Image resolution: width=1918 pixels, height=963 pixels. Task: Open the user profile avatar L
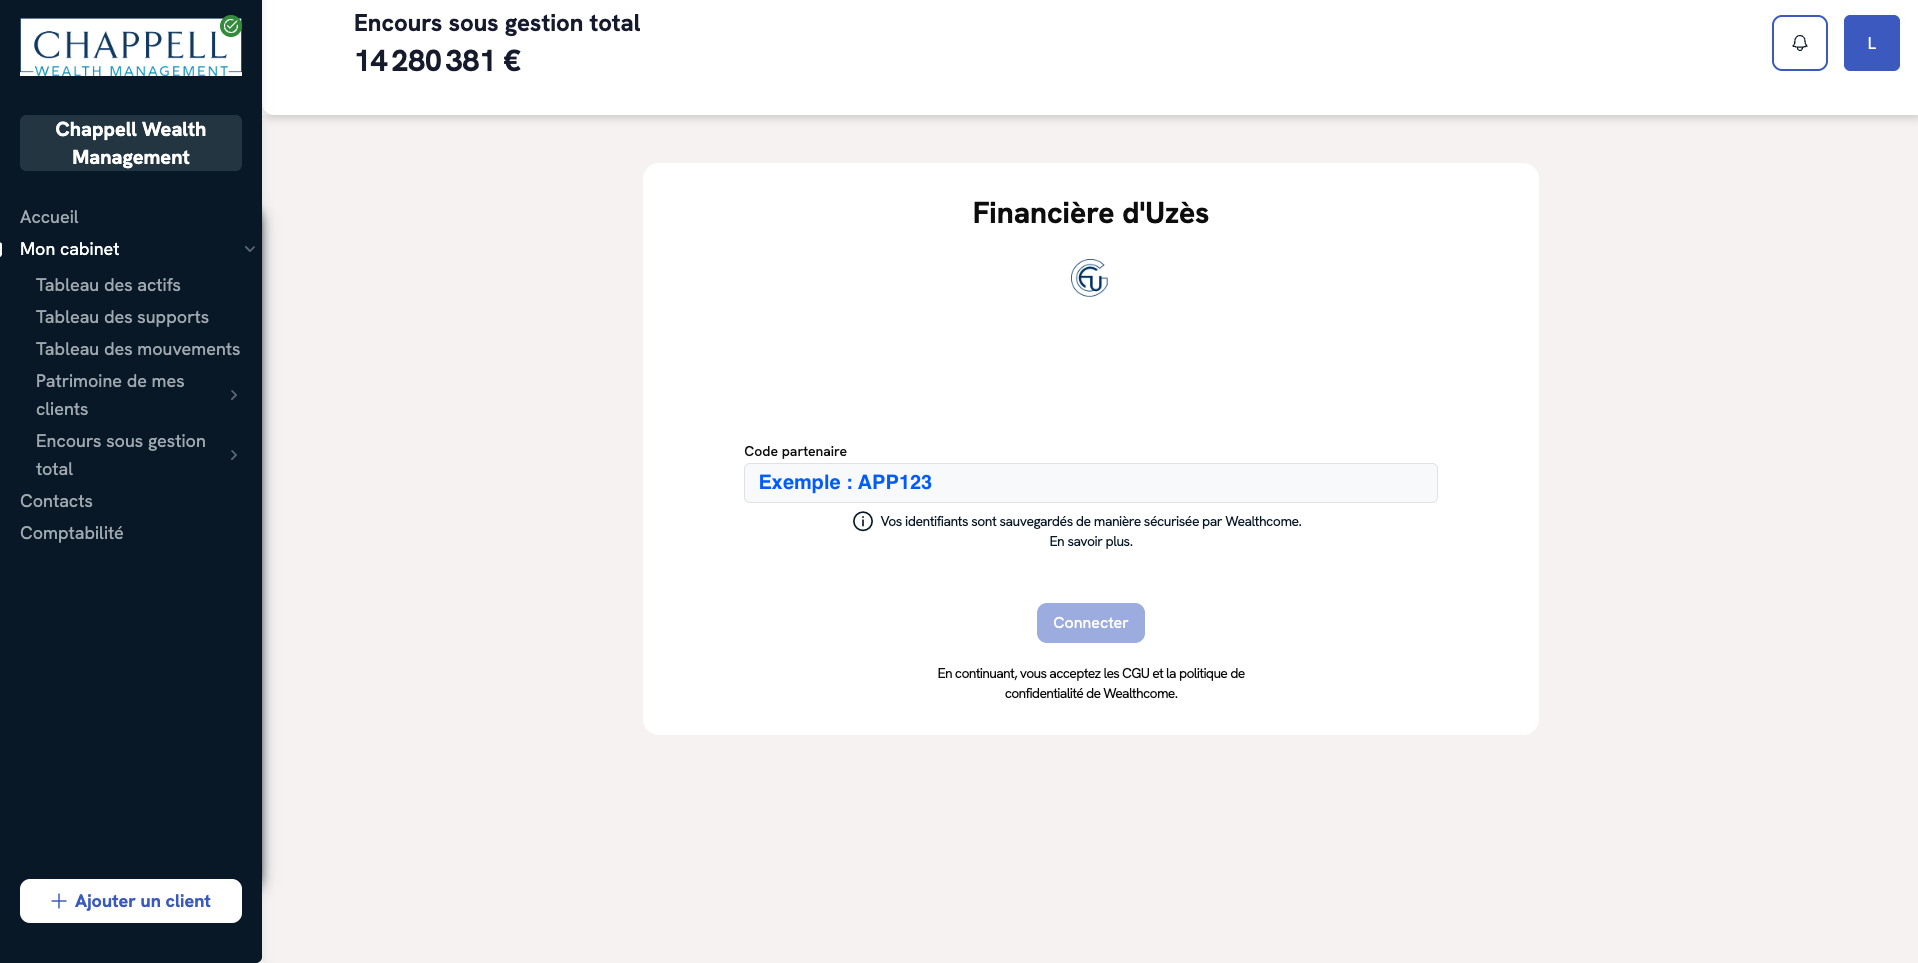click(x=1871, y=43)
